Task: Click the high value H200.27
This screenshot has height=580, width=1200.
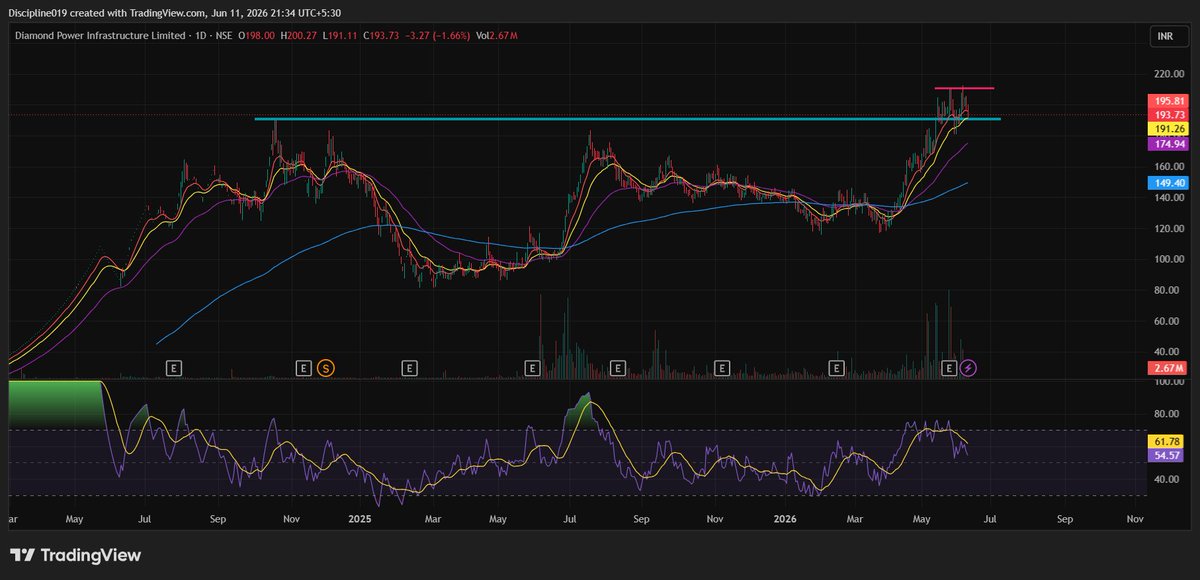Action: coord(300,36)
